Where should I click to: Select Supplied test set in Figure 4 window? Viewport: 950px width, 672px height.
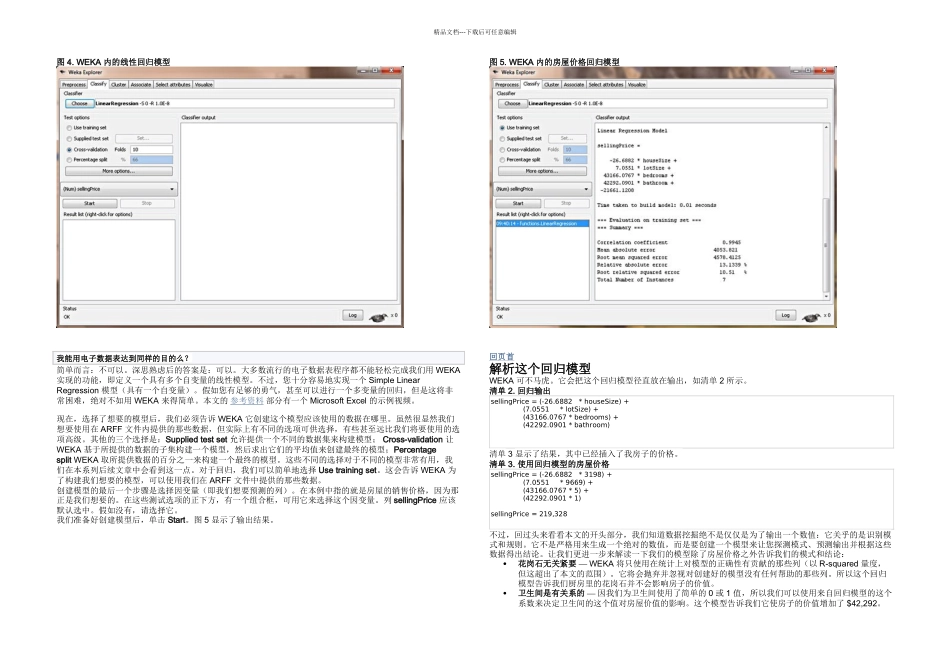point(69,139)
